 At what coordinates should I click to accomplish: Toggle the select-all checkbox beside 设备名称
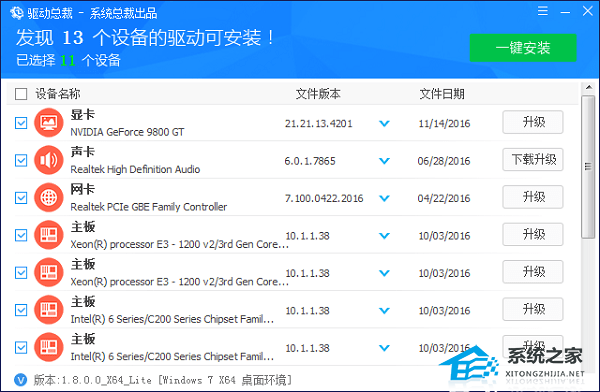point(21,94)
